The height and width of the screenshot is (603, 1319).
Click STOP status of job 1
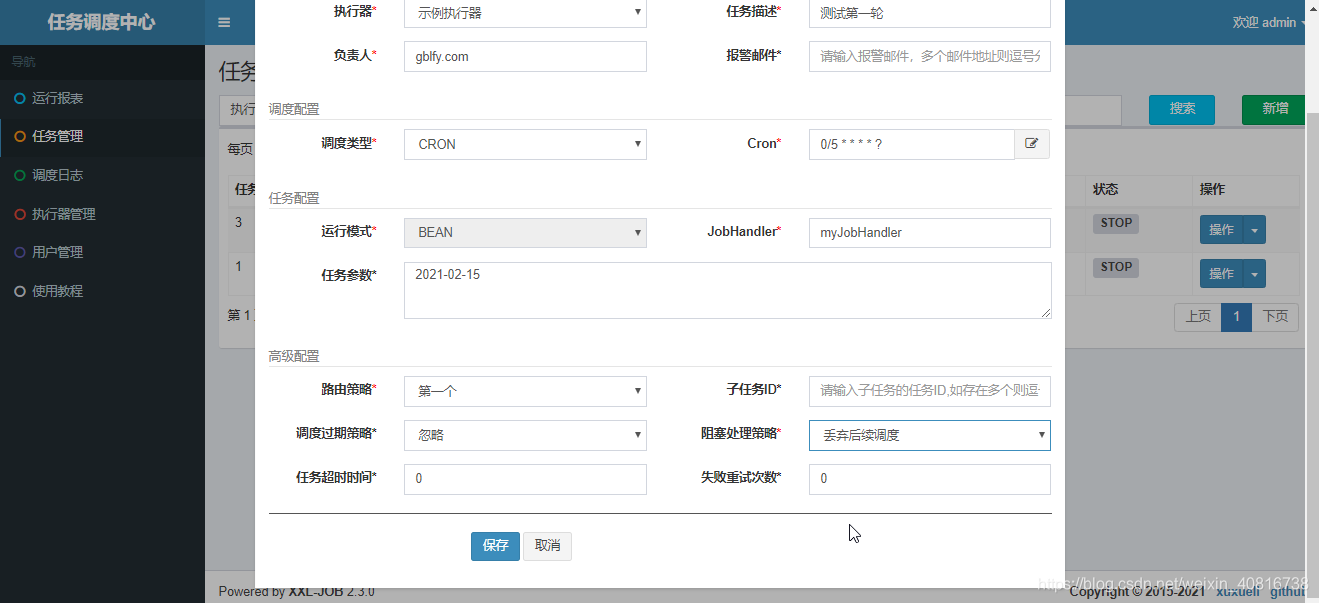click(1116, 267)
